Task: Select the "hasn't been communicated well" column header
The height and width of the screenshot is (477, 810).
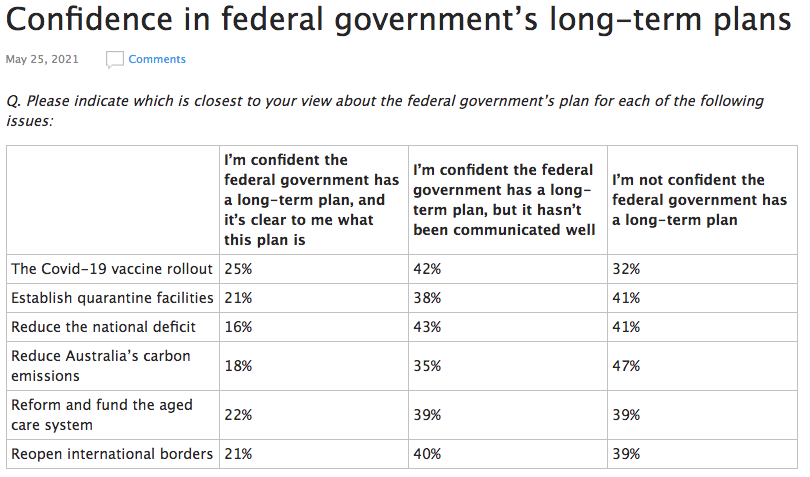Action: (x=505, y=200)
